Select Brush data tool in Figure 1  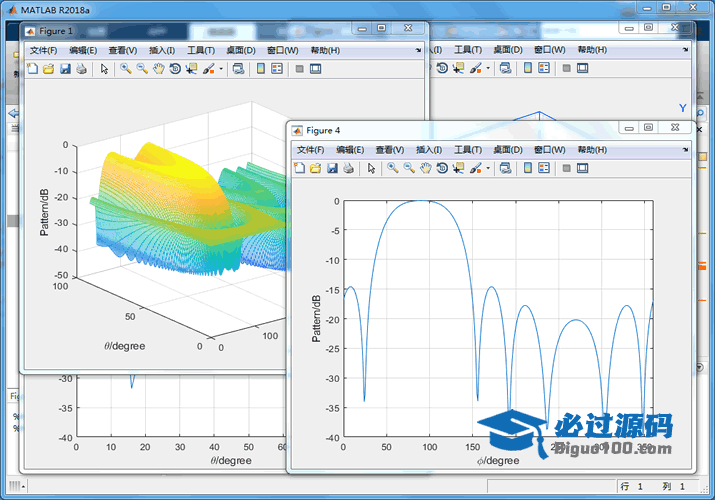tap(208, 69)
